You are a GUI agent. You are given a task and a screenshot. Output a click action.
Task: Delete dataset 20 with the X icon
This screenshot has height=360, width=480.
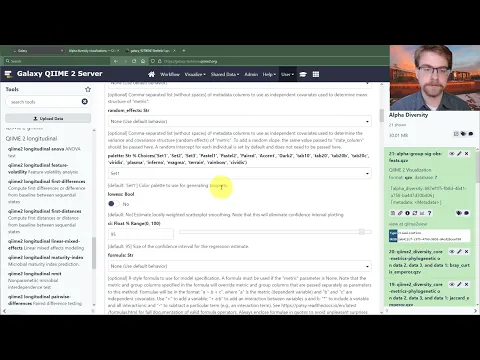pos(467,252)
